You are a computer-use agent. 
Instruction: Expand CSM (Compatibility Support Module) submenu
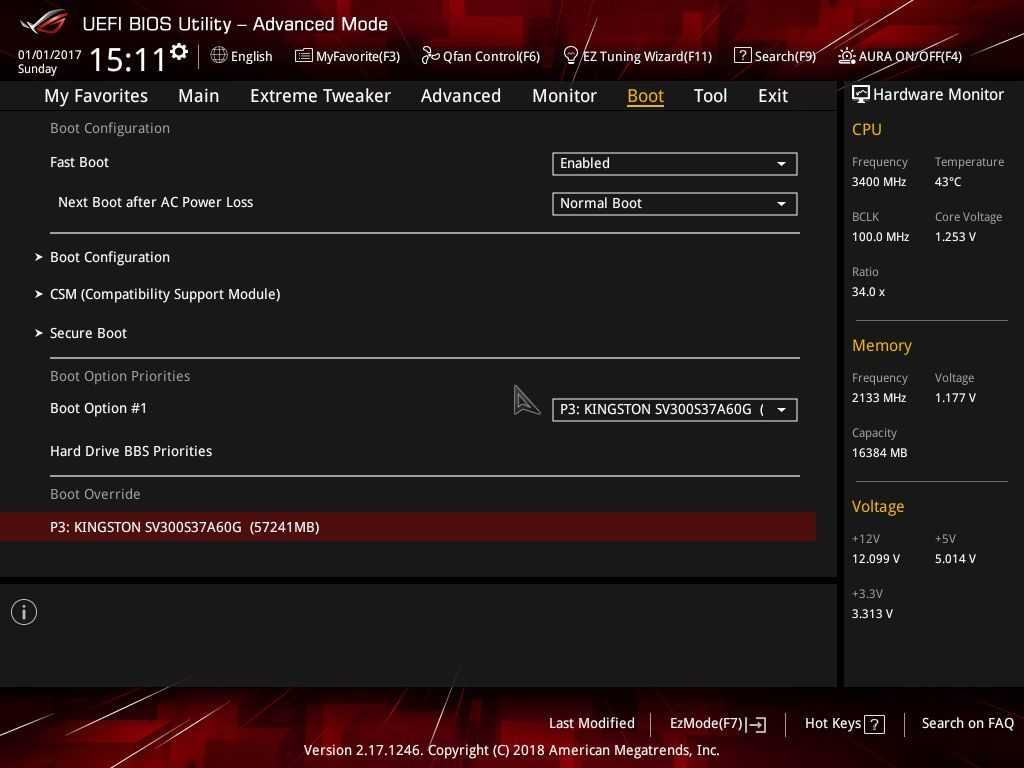point(164,294)
